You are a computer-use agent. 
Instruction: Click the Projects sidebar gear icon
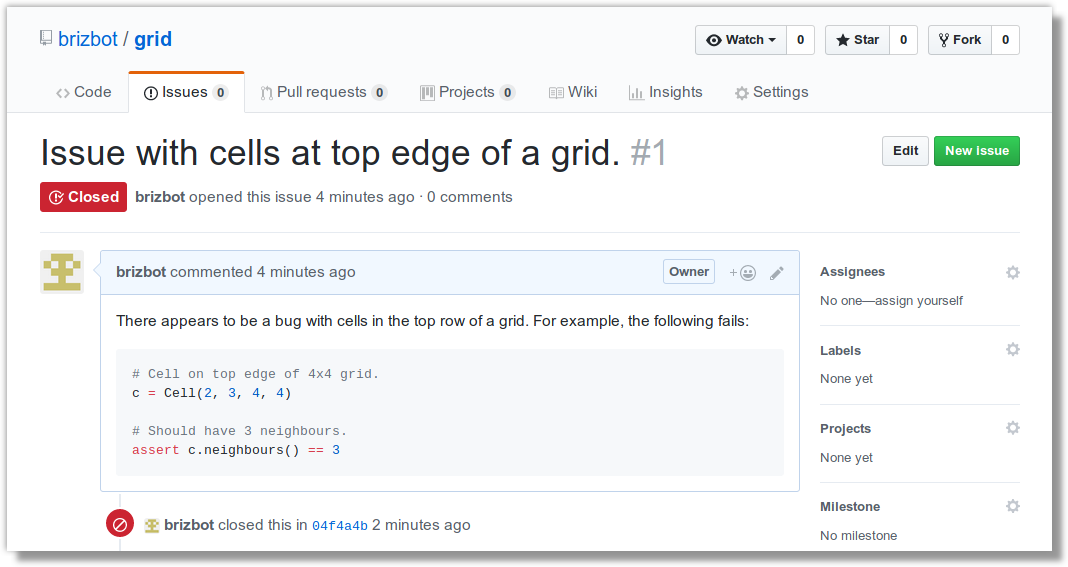[1012, 428]
